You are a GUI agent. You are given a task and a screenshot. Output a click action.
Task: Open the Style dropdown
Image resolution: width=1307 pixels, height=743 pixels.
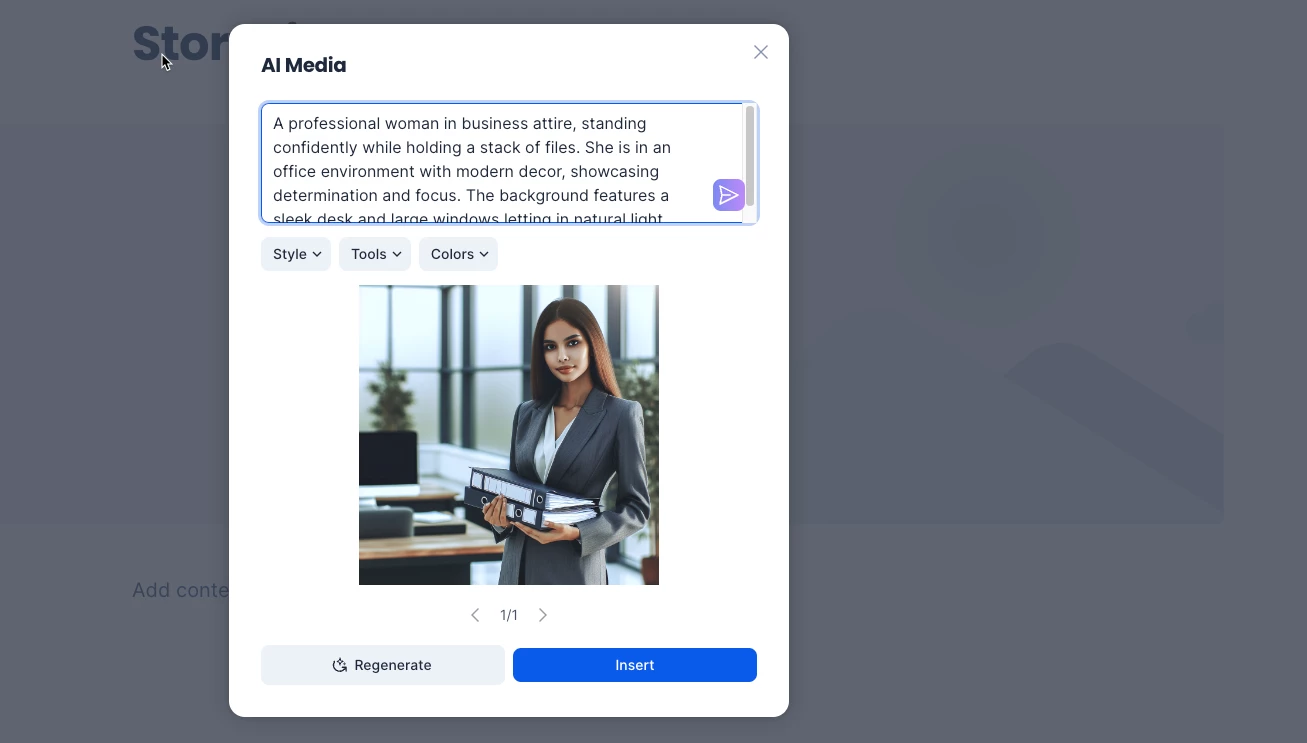coord(296,254)
